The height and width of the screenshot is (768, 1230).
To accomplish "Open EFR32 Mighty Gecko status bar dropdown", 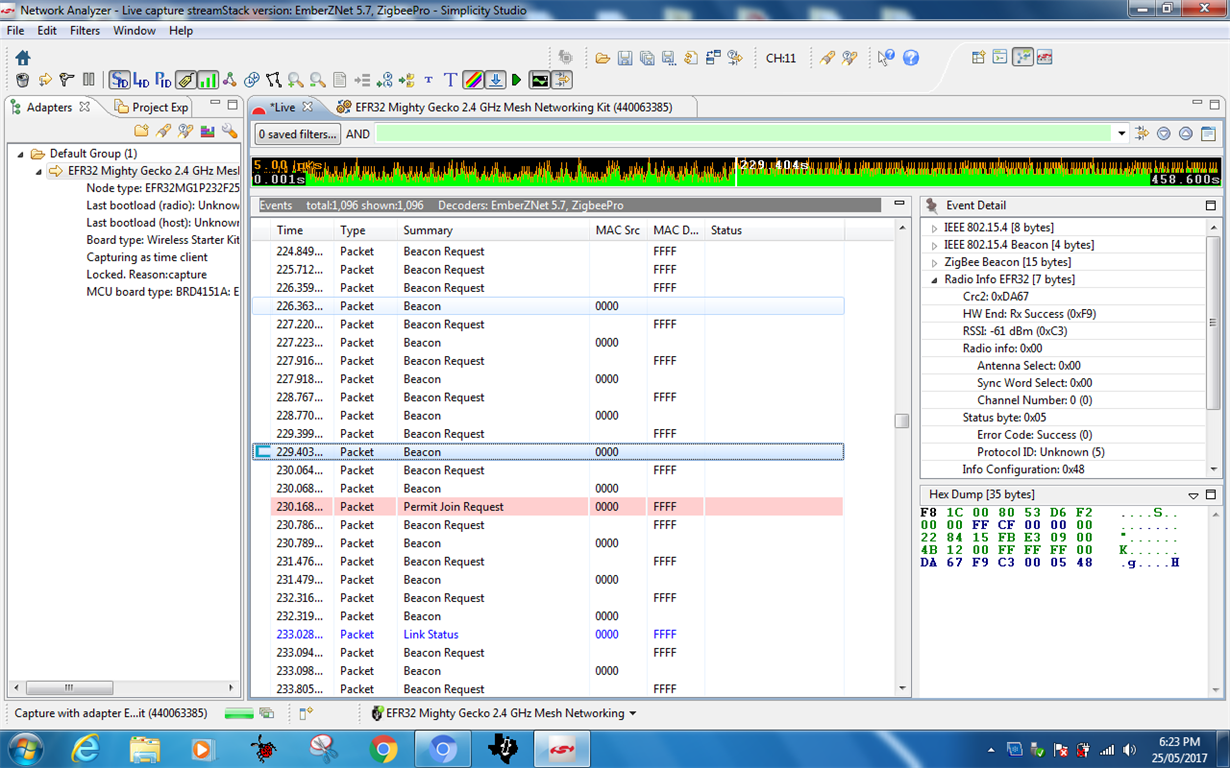I will pos(633,714).
